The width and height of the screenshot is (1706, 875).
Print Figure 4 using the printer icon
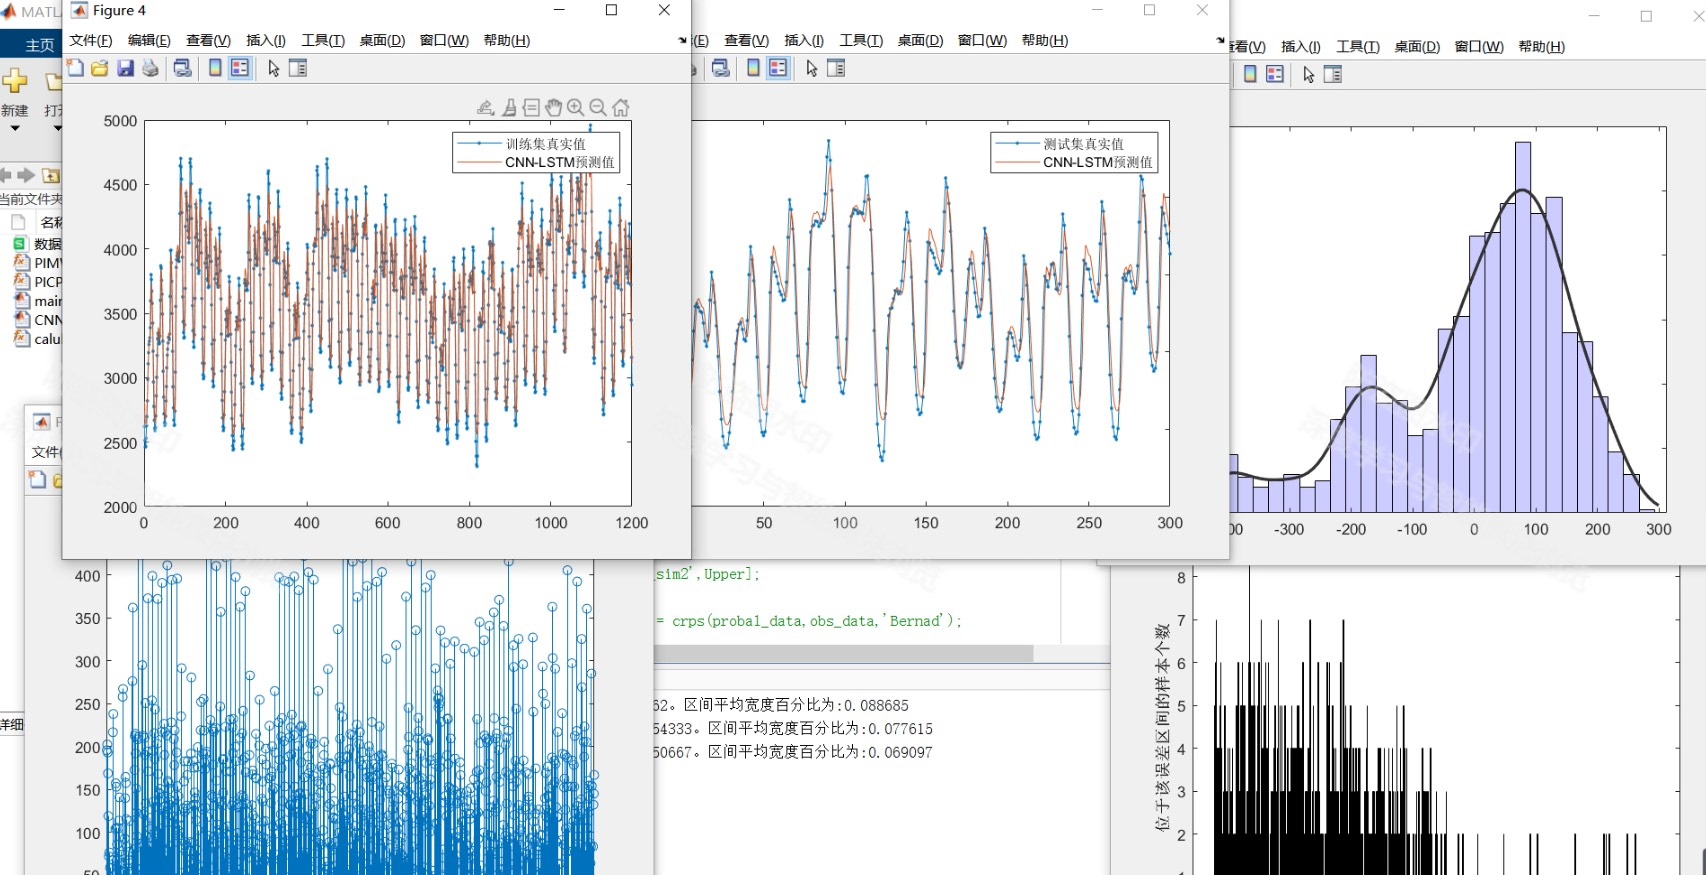(x=150, y=68)
